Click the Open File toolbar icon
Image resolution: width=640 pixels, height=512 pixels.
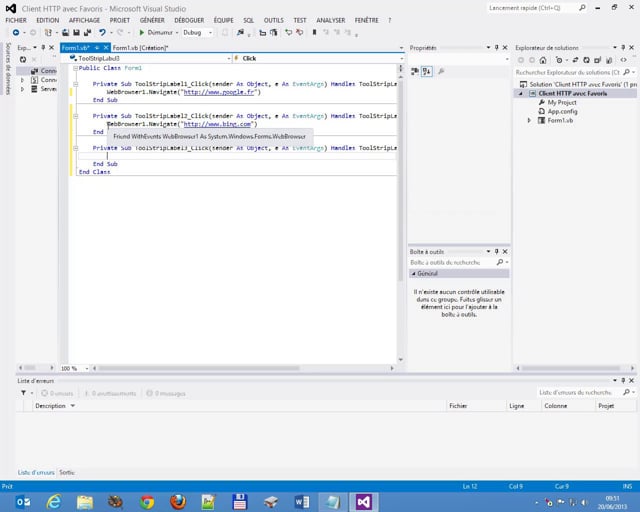[65, 32]
